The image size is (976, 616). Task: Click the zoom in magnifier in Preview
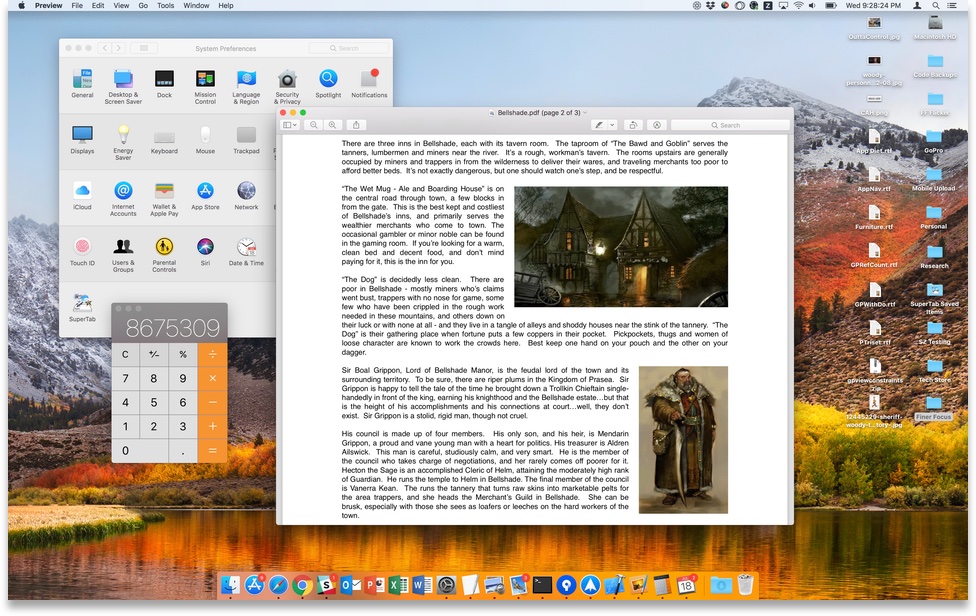pyautogui.click(x=332, y=125)
